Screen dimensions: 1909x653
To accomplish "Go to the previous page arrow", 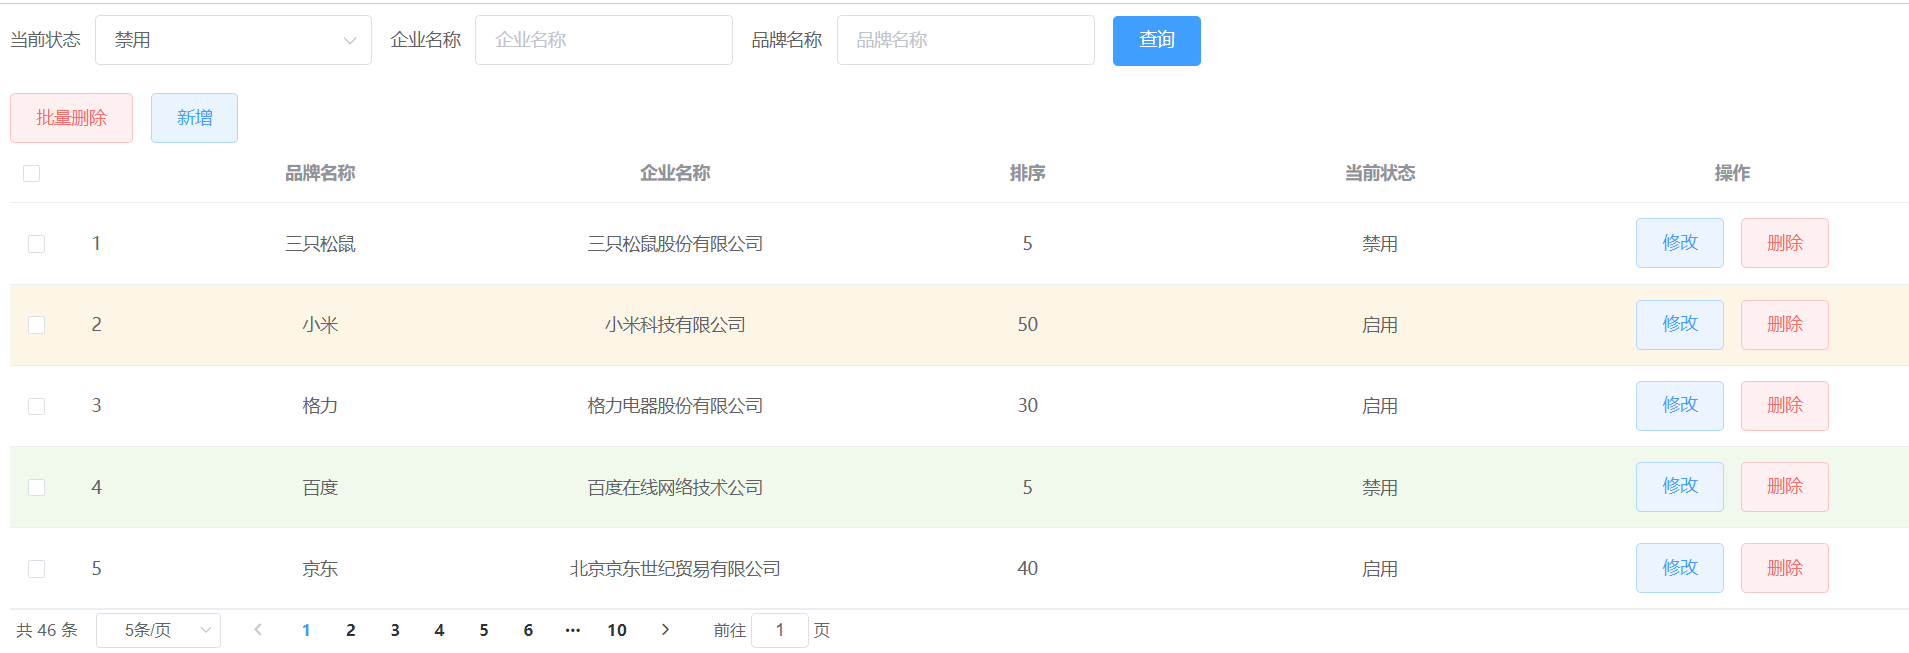I will pos(258,630).
